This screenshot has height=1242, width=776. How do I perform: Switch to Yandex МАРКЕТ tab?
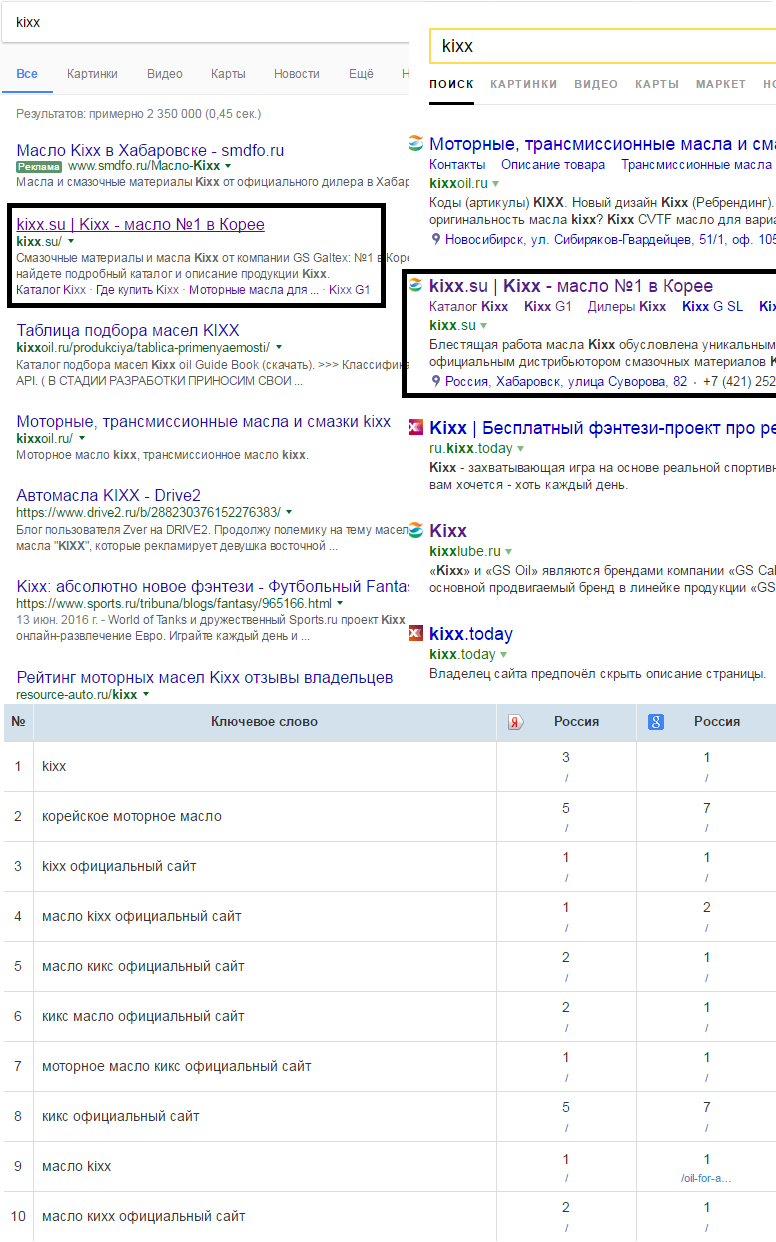point(721,84)
